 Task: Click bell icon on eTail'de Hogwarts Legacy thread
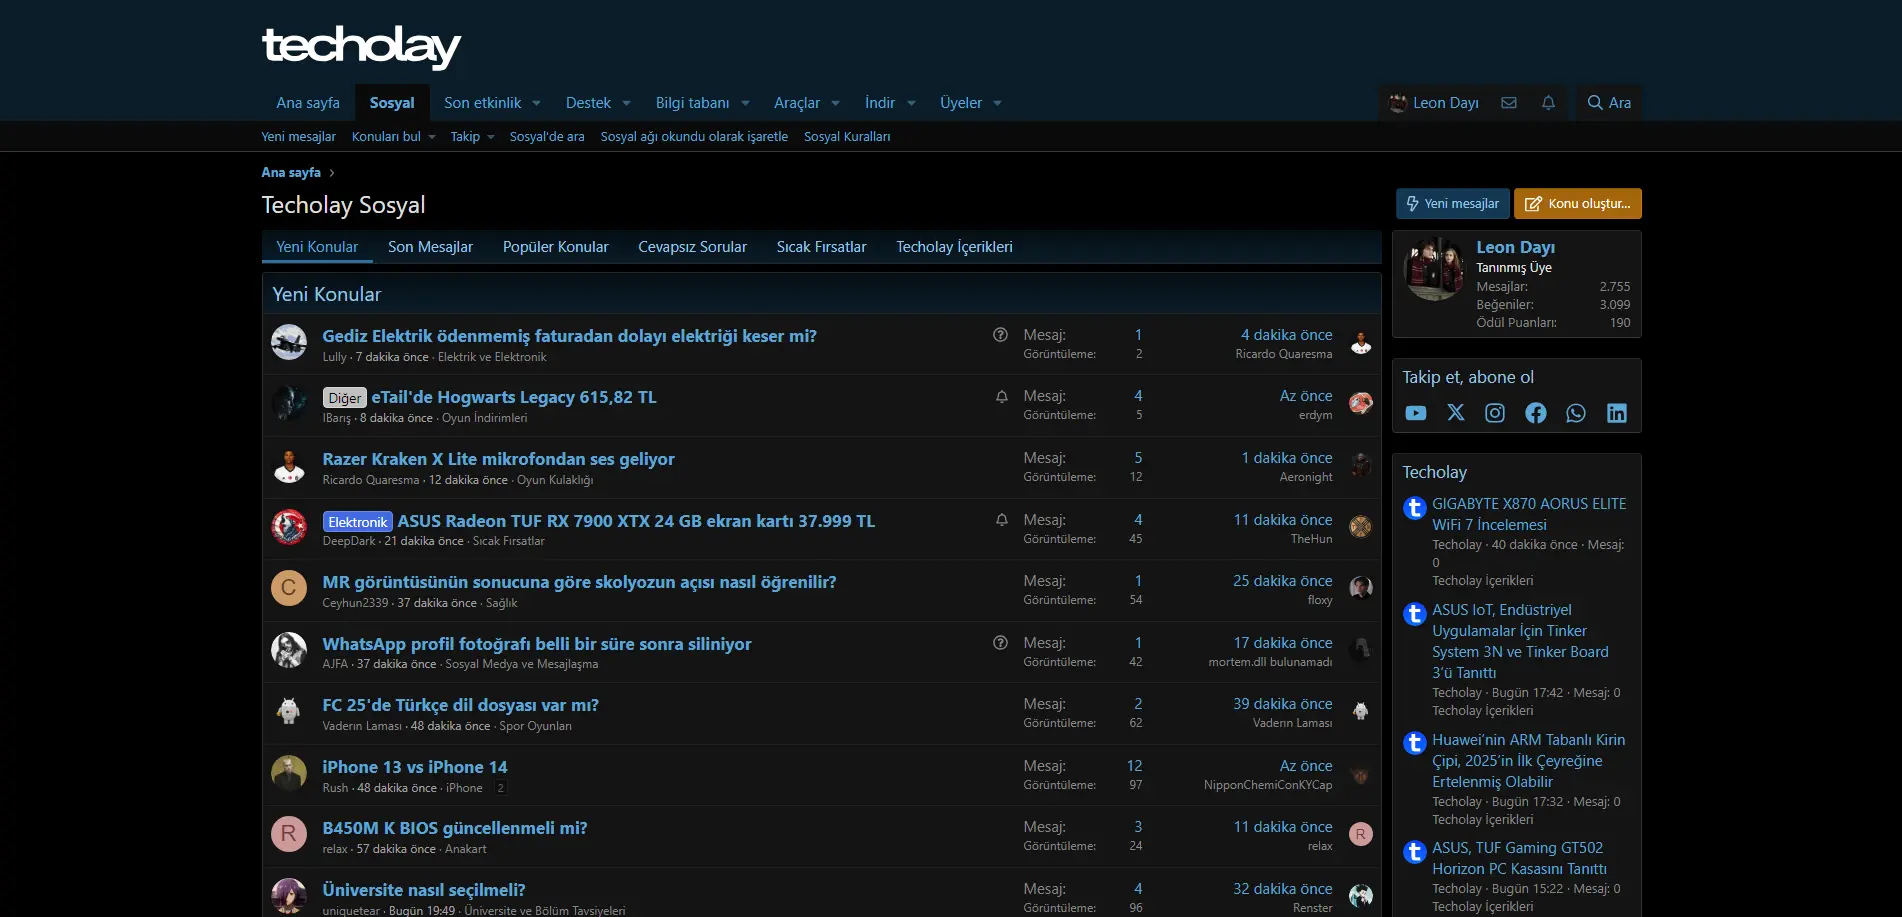pyautogui.click(x=1001, y=397)
